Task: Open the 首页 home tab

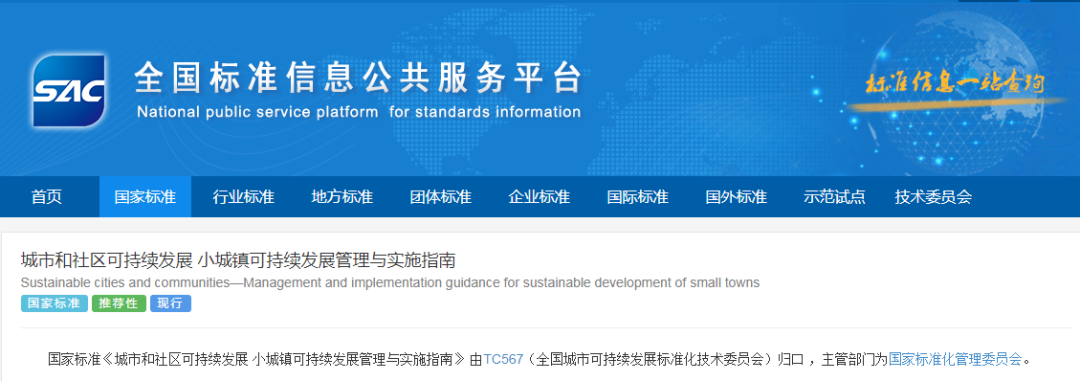Action: pyautogui.click(x=46, y=197)
